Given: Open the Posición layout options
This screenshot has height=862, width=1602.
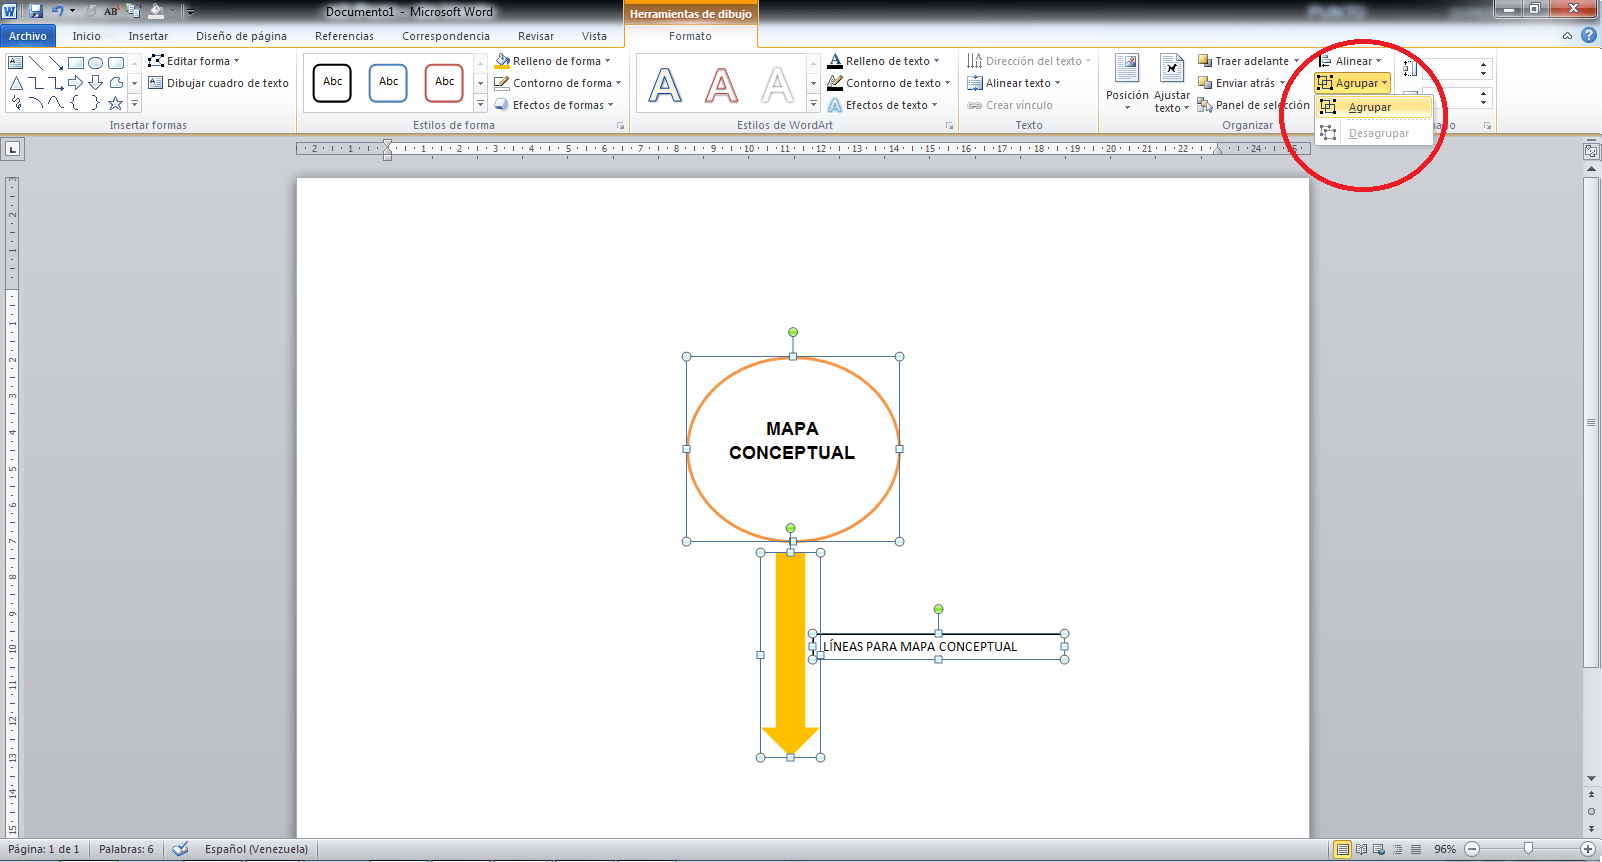Looking at the screenshot, I should (1127, 82).
